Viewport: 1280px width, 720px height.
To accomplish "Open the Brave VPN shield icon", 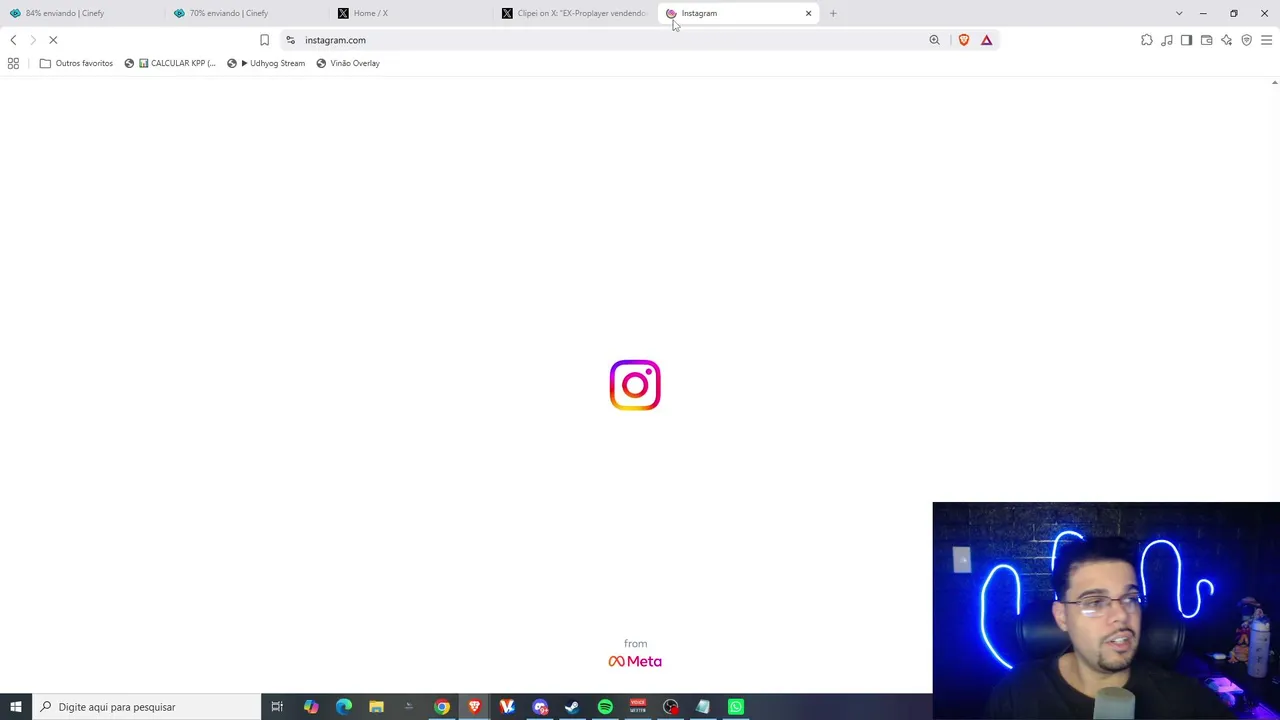I will (1246, 40).
